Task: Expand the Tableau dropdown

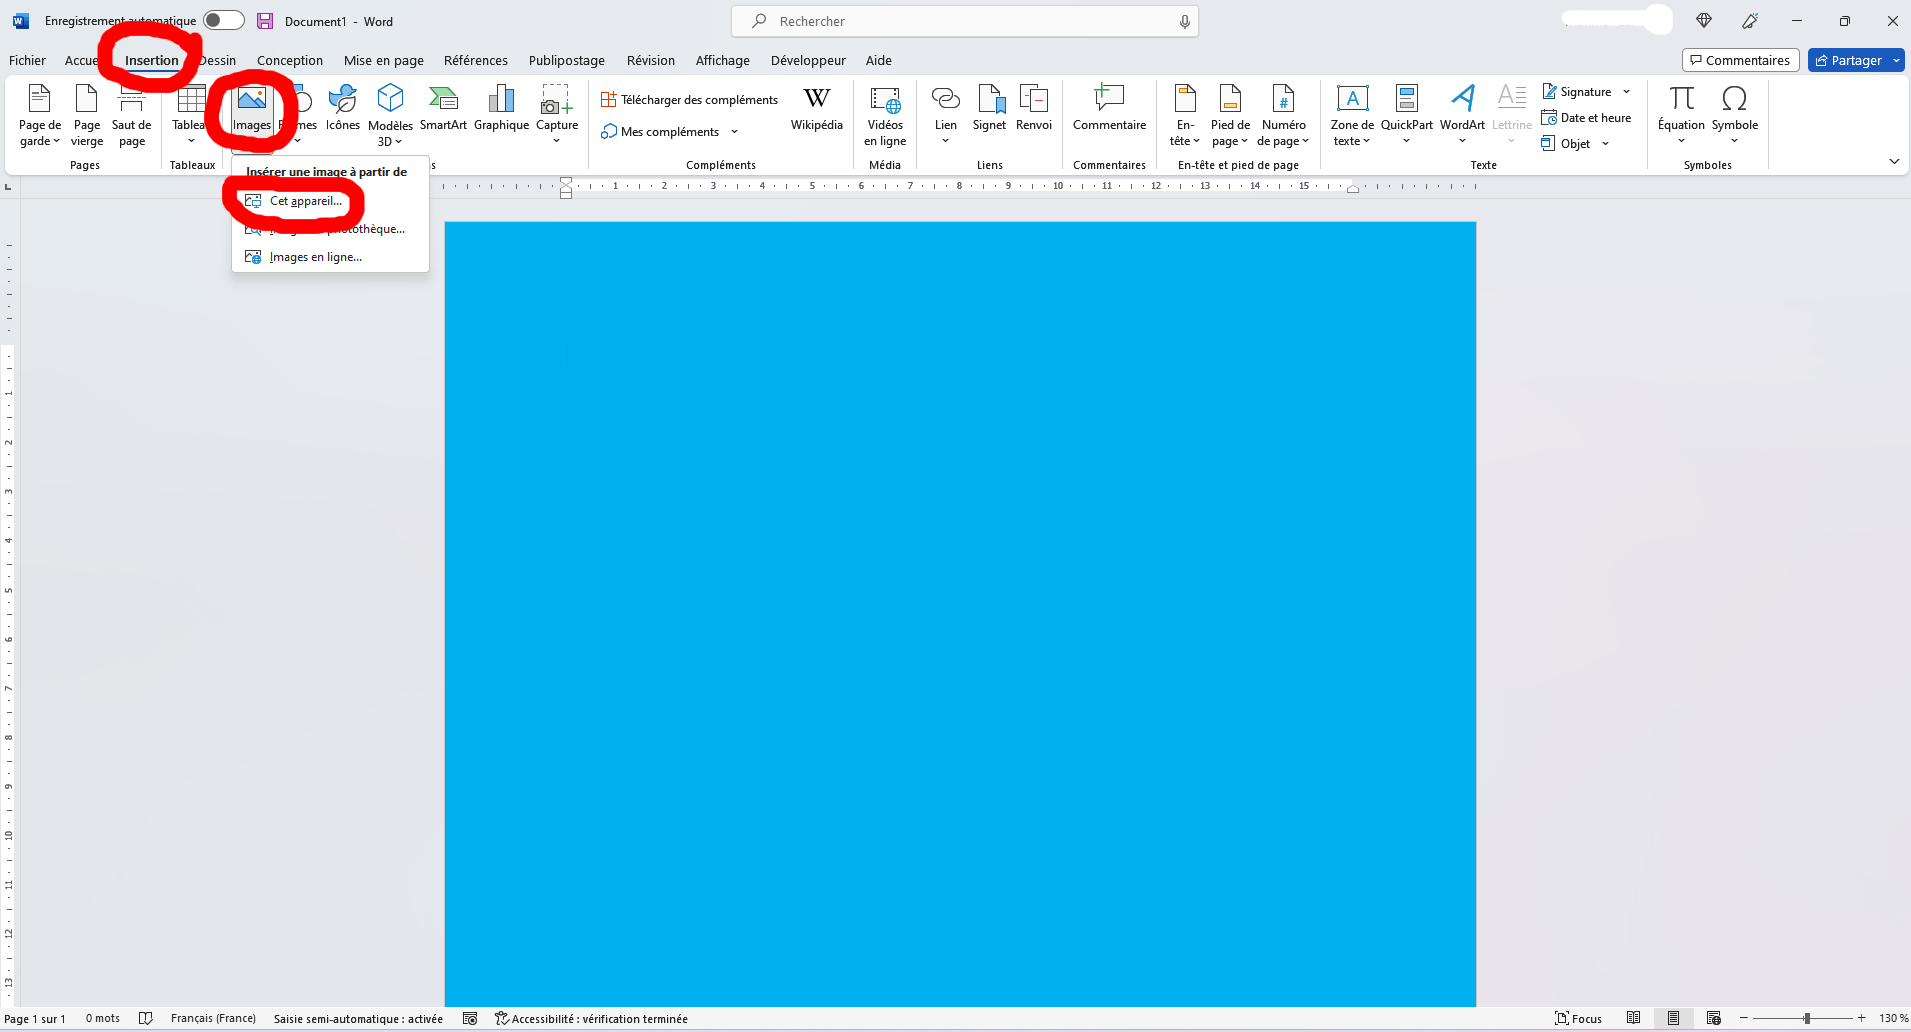Action: tap(191, 141)
